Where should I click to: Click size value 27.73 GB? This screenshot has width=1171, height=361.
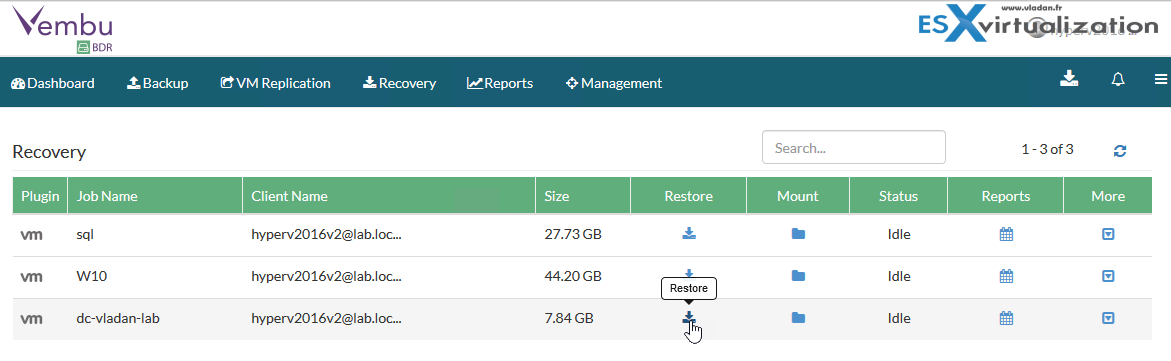point(573,234)
